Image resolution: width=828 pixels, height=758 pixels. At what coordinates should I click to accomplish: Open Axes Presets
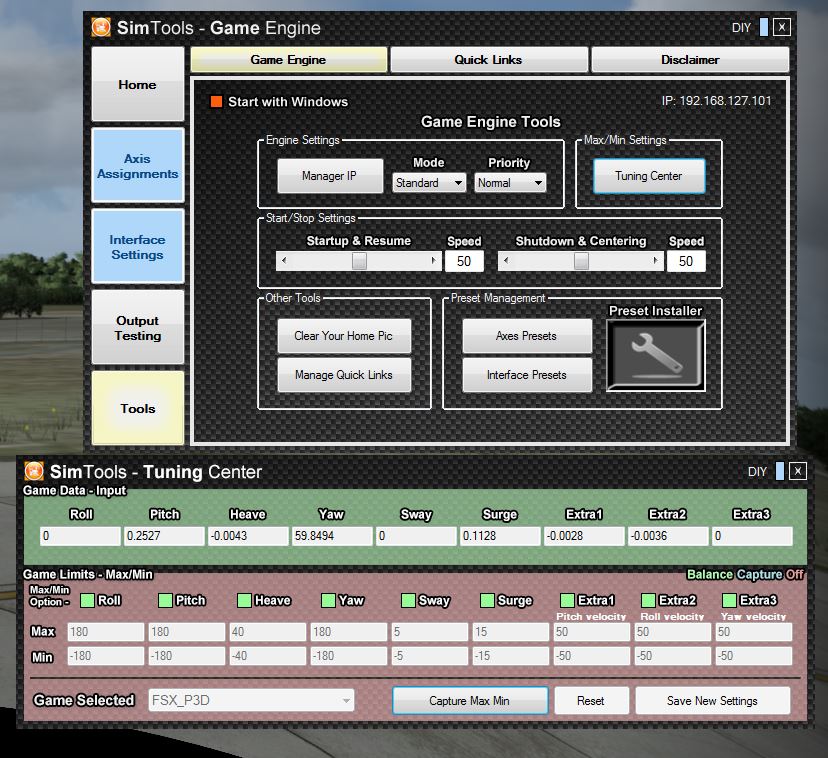tap(527, 336)
